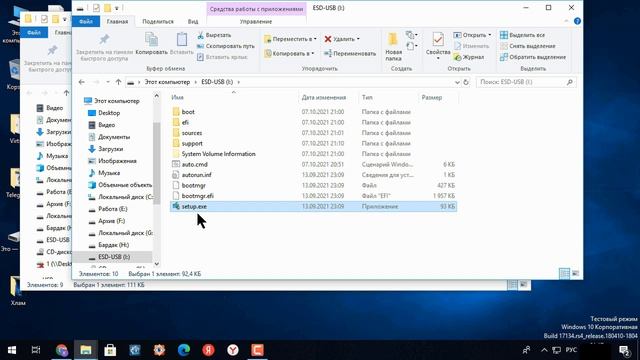The height and width of the screenshot is (360, 640).
Task: Select the System Volume Information folder
Action: point(218,154)
